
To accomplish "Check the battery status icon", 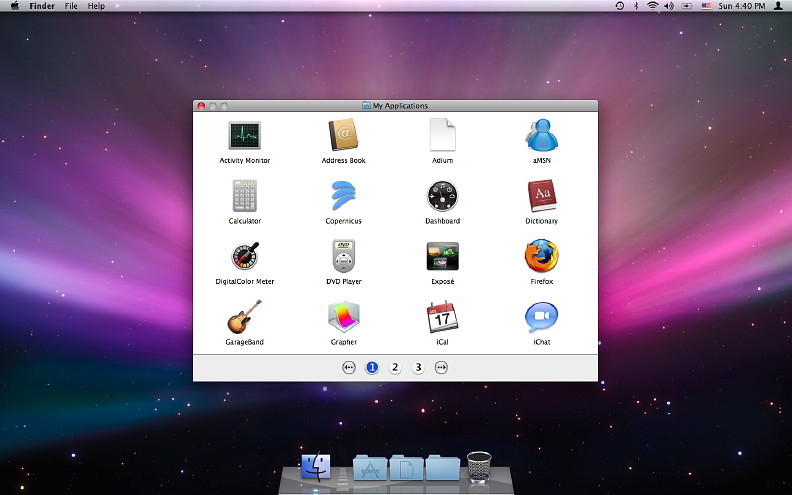I will click(x=687, y=6).
